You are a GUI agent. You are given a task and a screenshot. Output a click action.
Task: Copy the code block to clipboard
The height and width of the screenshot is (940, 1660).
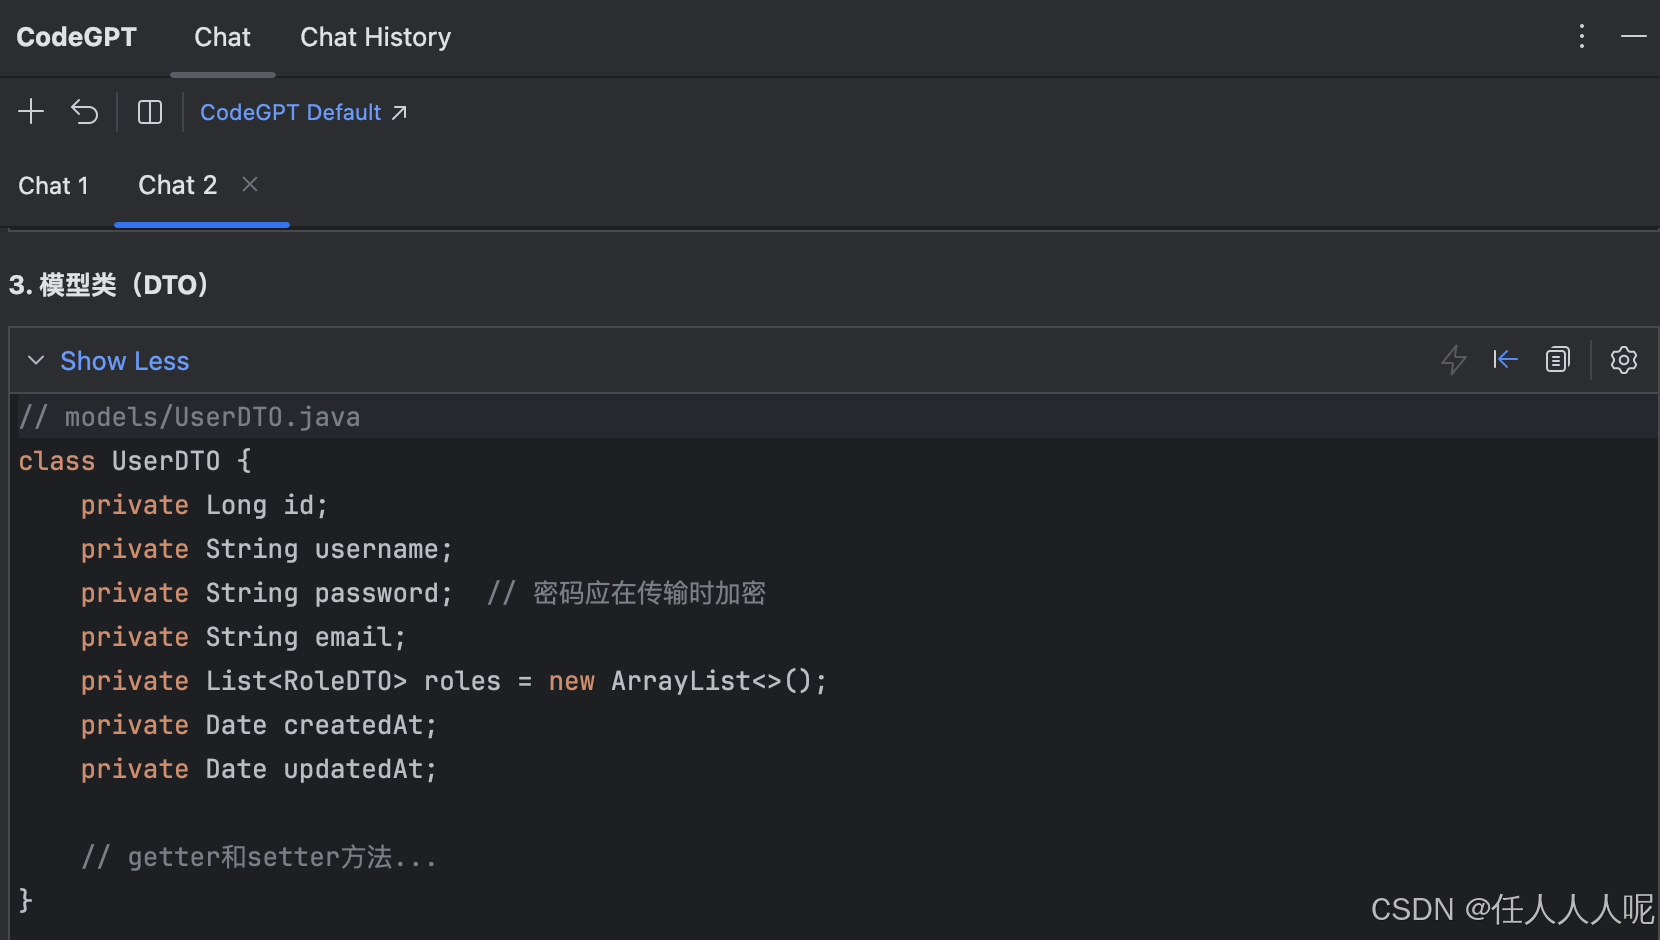1558,359
